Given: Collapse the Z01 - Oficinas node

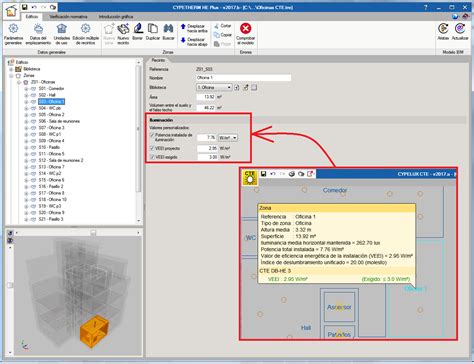Looking at the screenshot, I should point(19,82).
